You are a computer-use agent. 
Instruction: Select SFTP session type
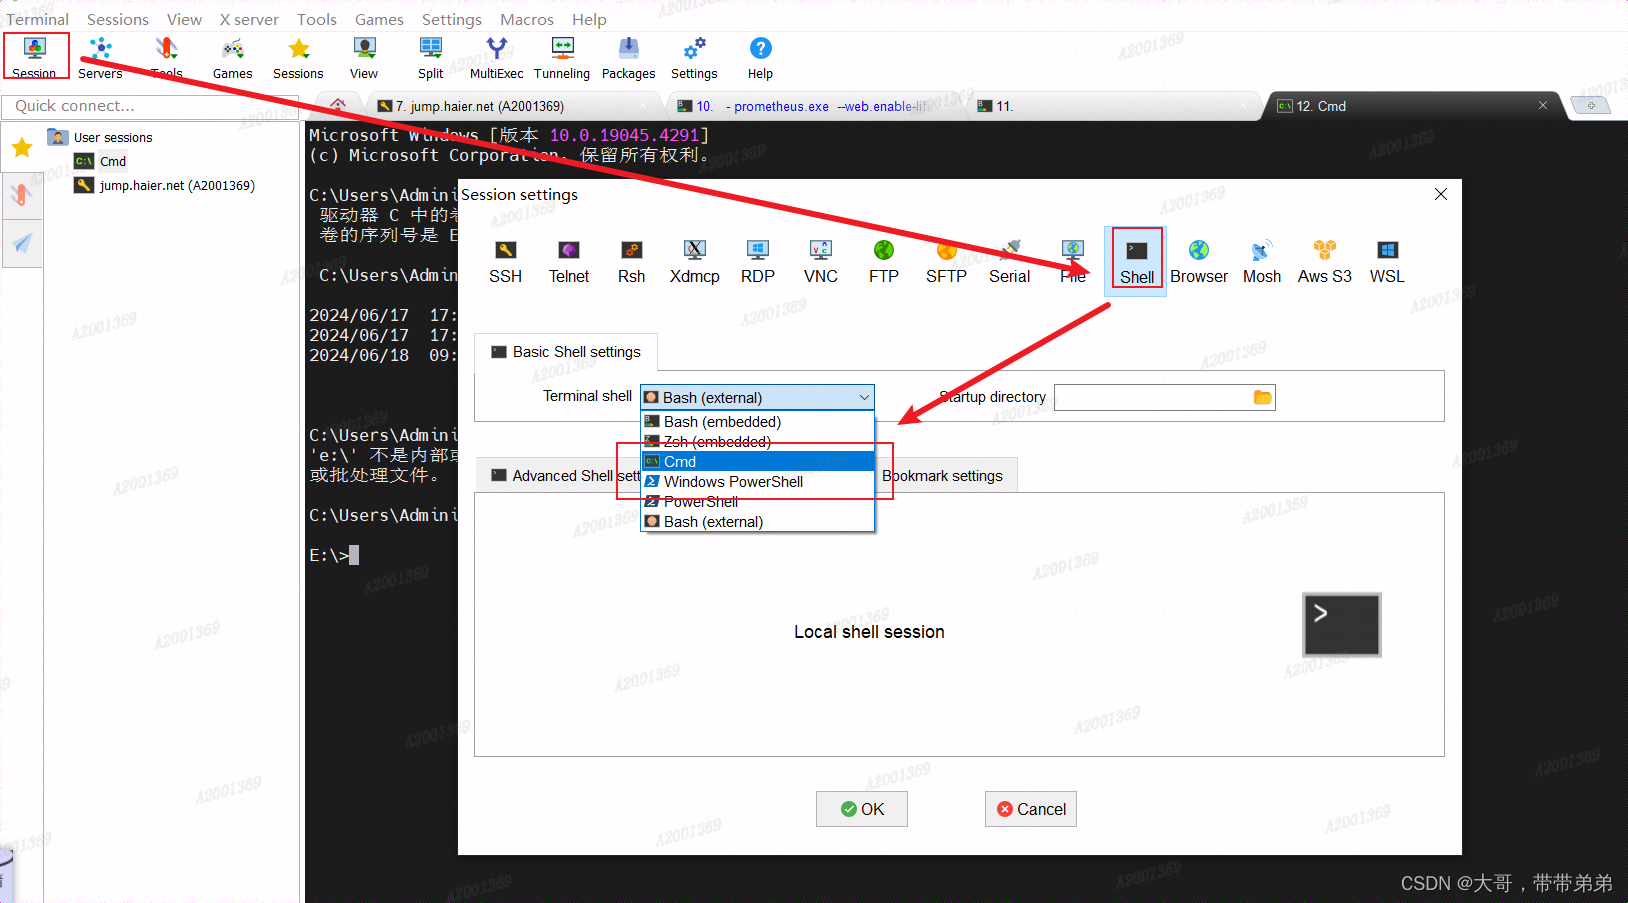(x=946, y=263)
